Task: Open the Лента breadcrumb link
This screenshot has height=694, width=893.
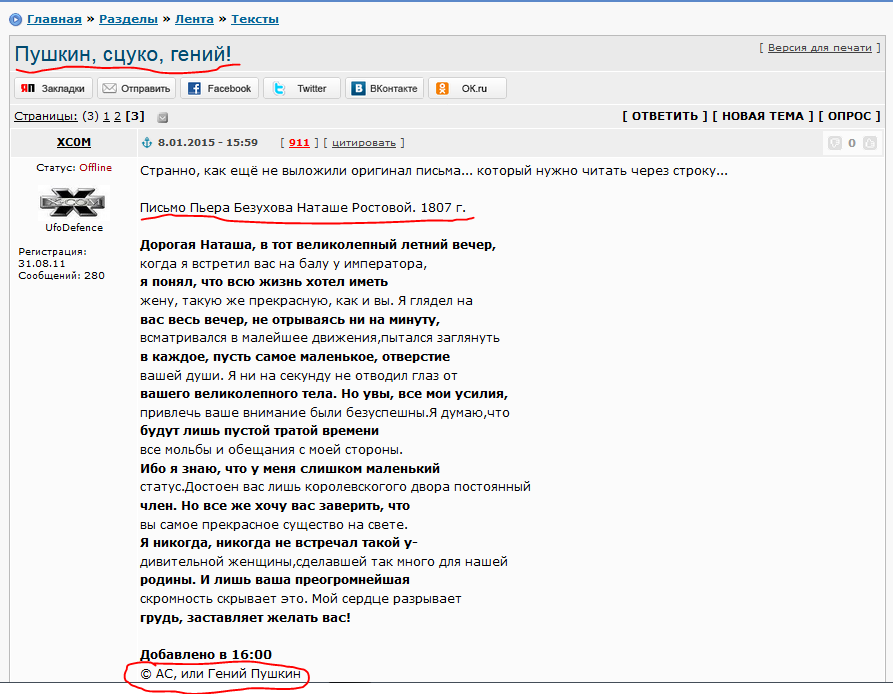Action: (194, 19)
